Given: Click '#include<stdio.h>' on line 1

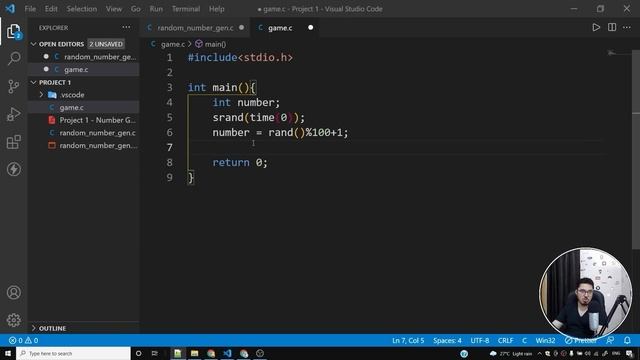Looking at the screenshot, I should point(240,58).
